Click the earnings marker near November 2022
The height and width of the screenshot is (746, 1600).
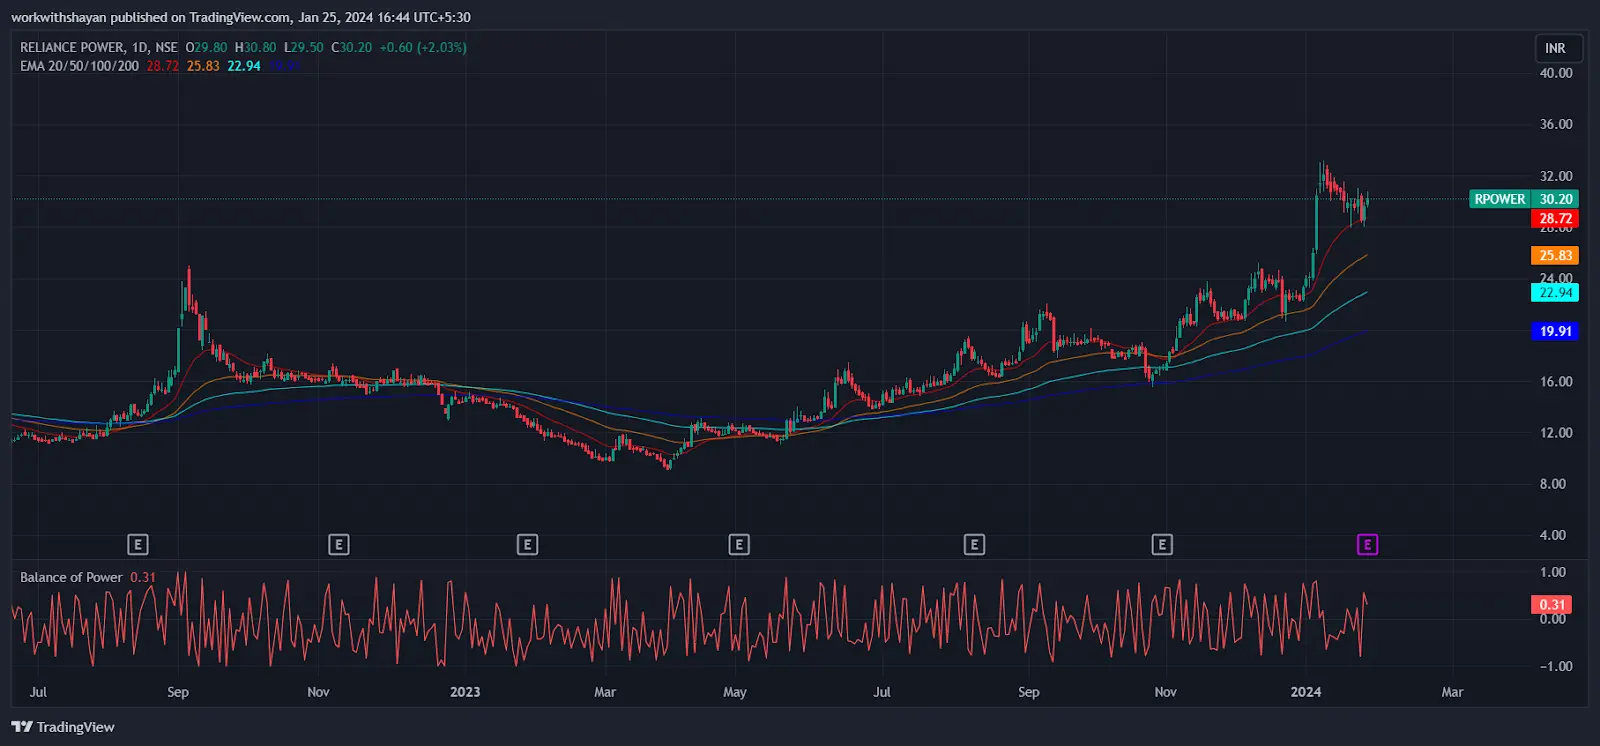tap(339, 544)
